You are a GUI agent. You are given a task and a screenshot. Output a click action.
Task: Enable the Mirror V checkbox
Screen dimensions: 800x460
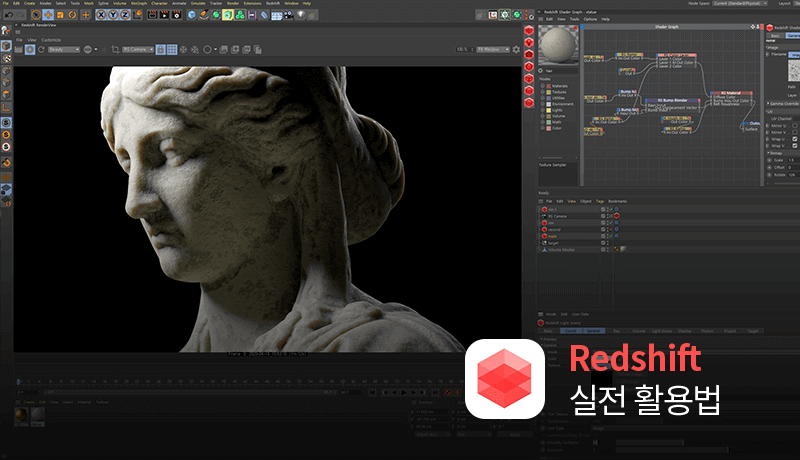794,132
